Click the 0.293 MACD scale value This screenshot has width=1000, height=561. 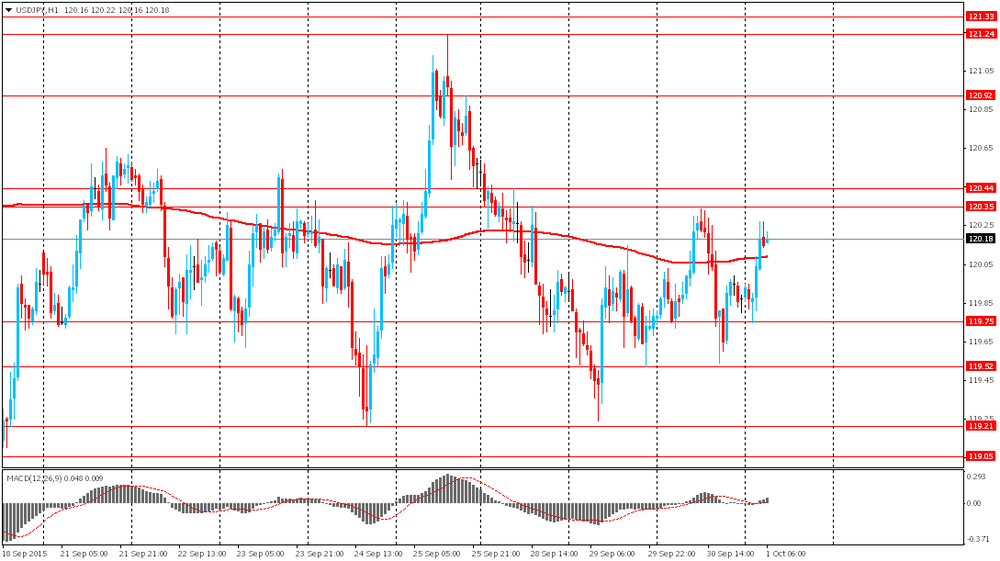coord(976,476)
